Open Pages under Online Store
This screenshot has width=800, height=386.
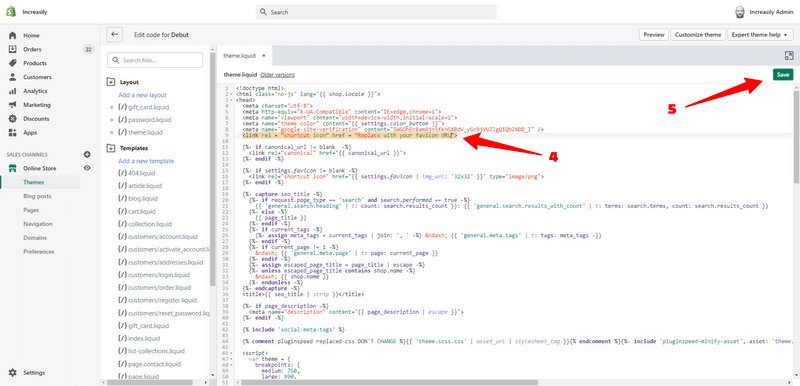[x=31, y=210]
